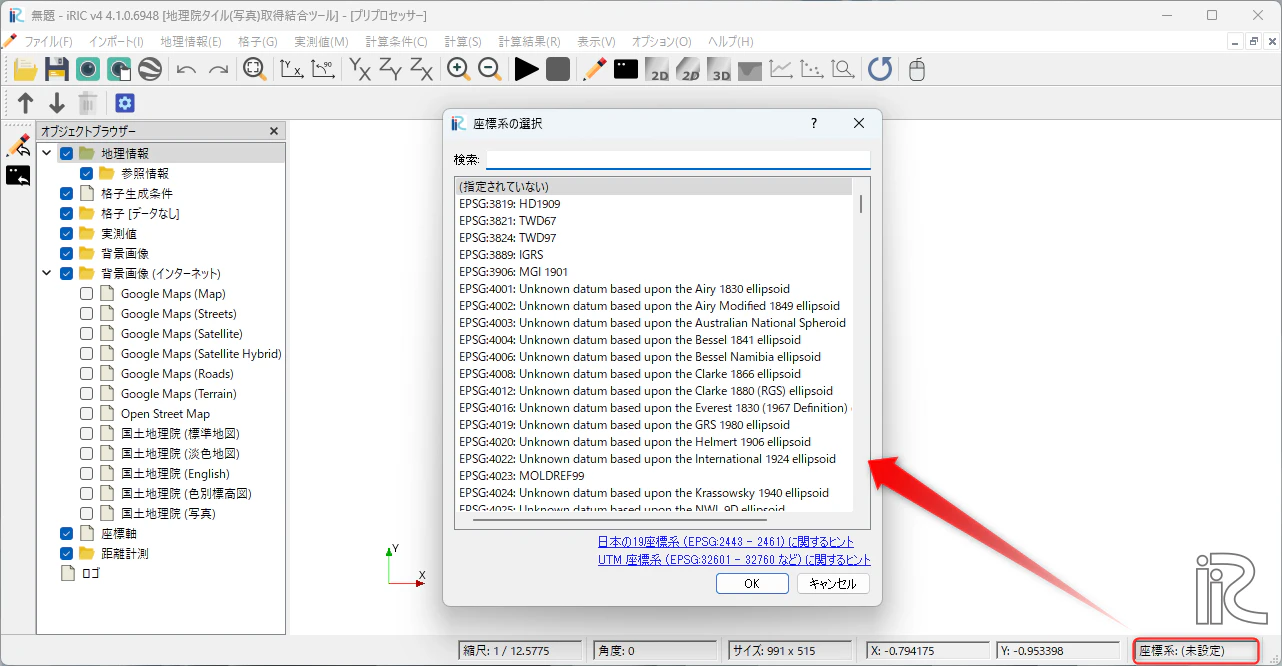
Task: Click the fit-to-window magnifier icon
Action: pos(255,69)
